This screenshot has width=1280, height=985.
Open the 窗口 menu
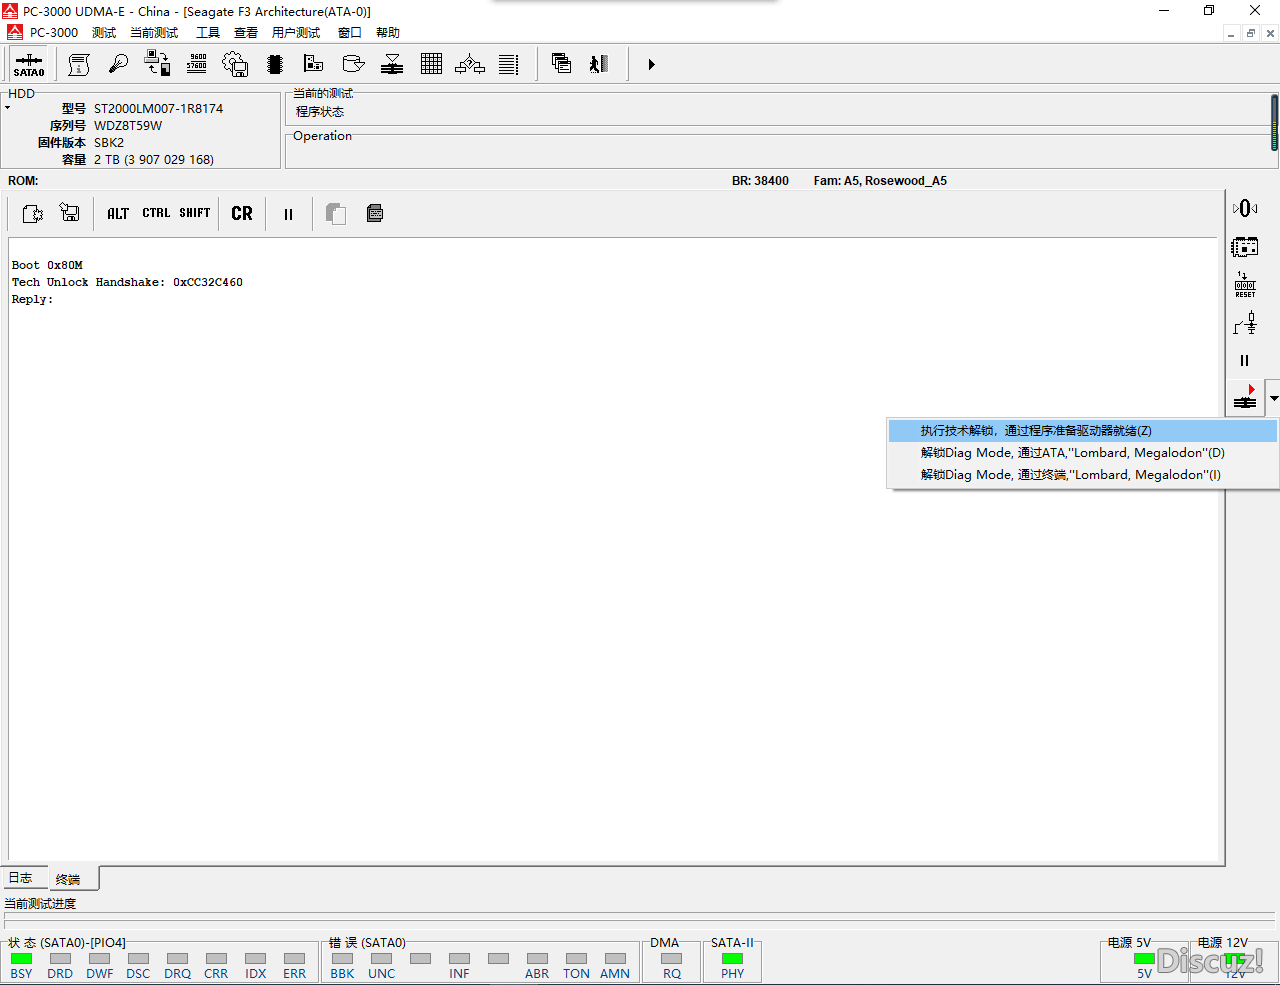pyautogui.click(x=350, y=33)
